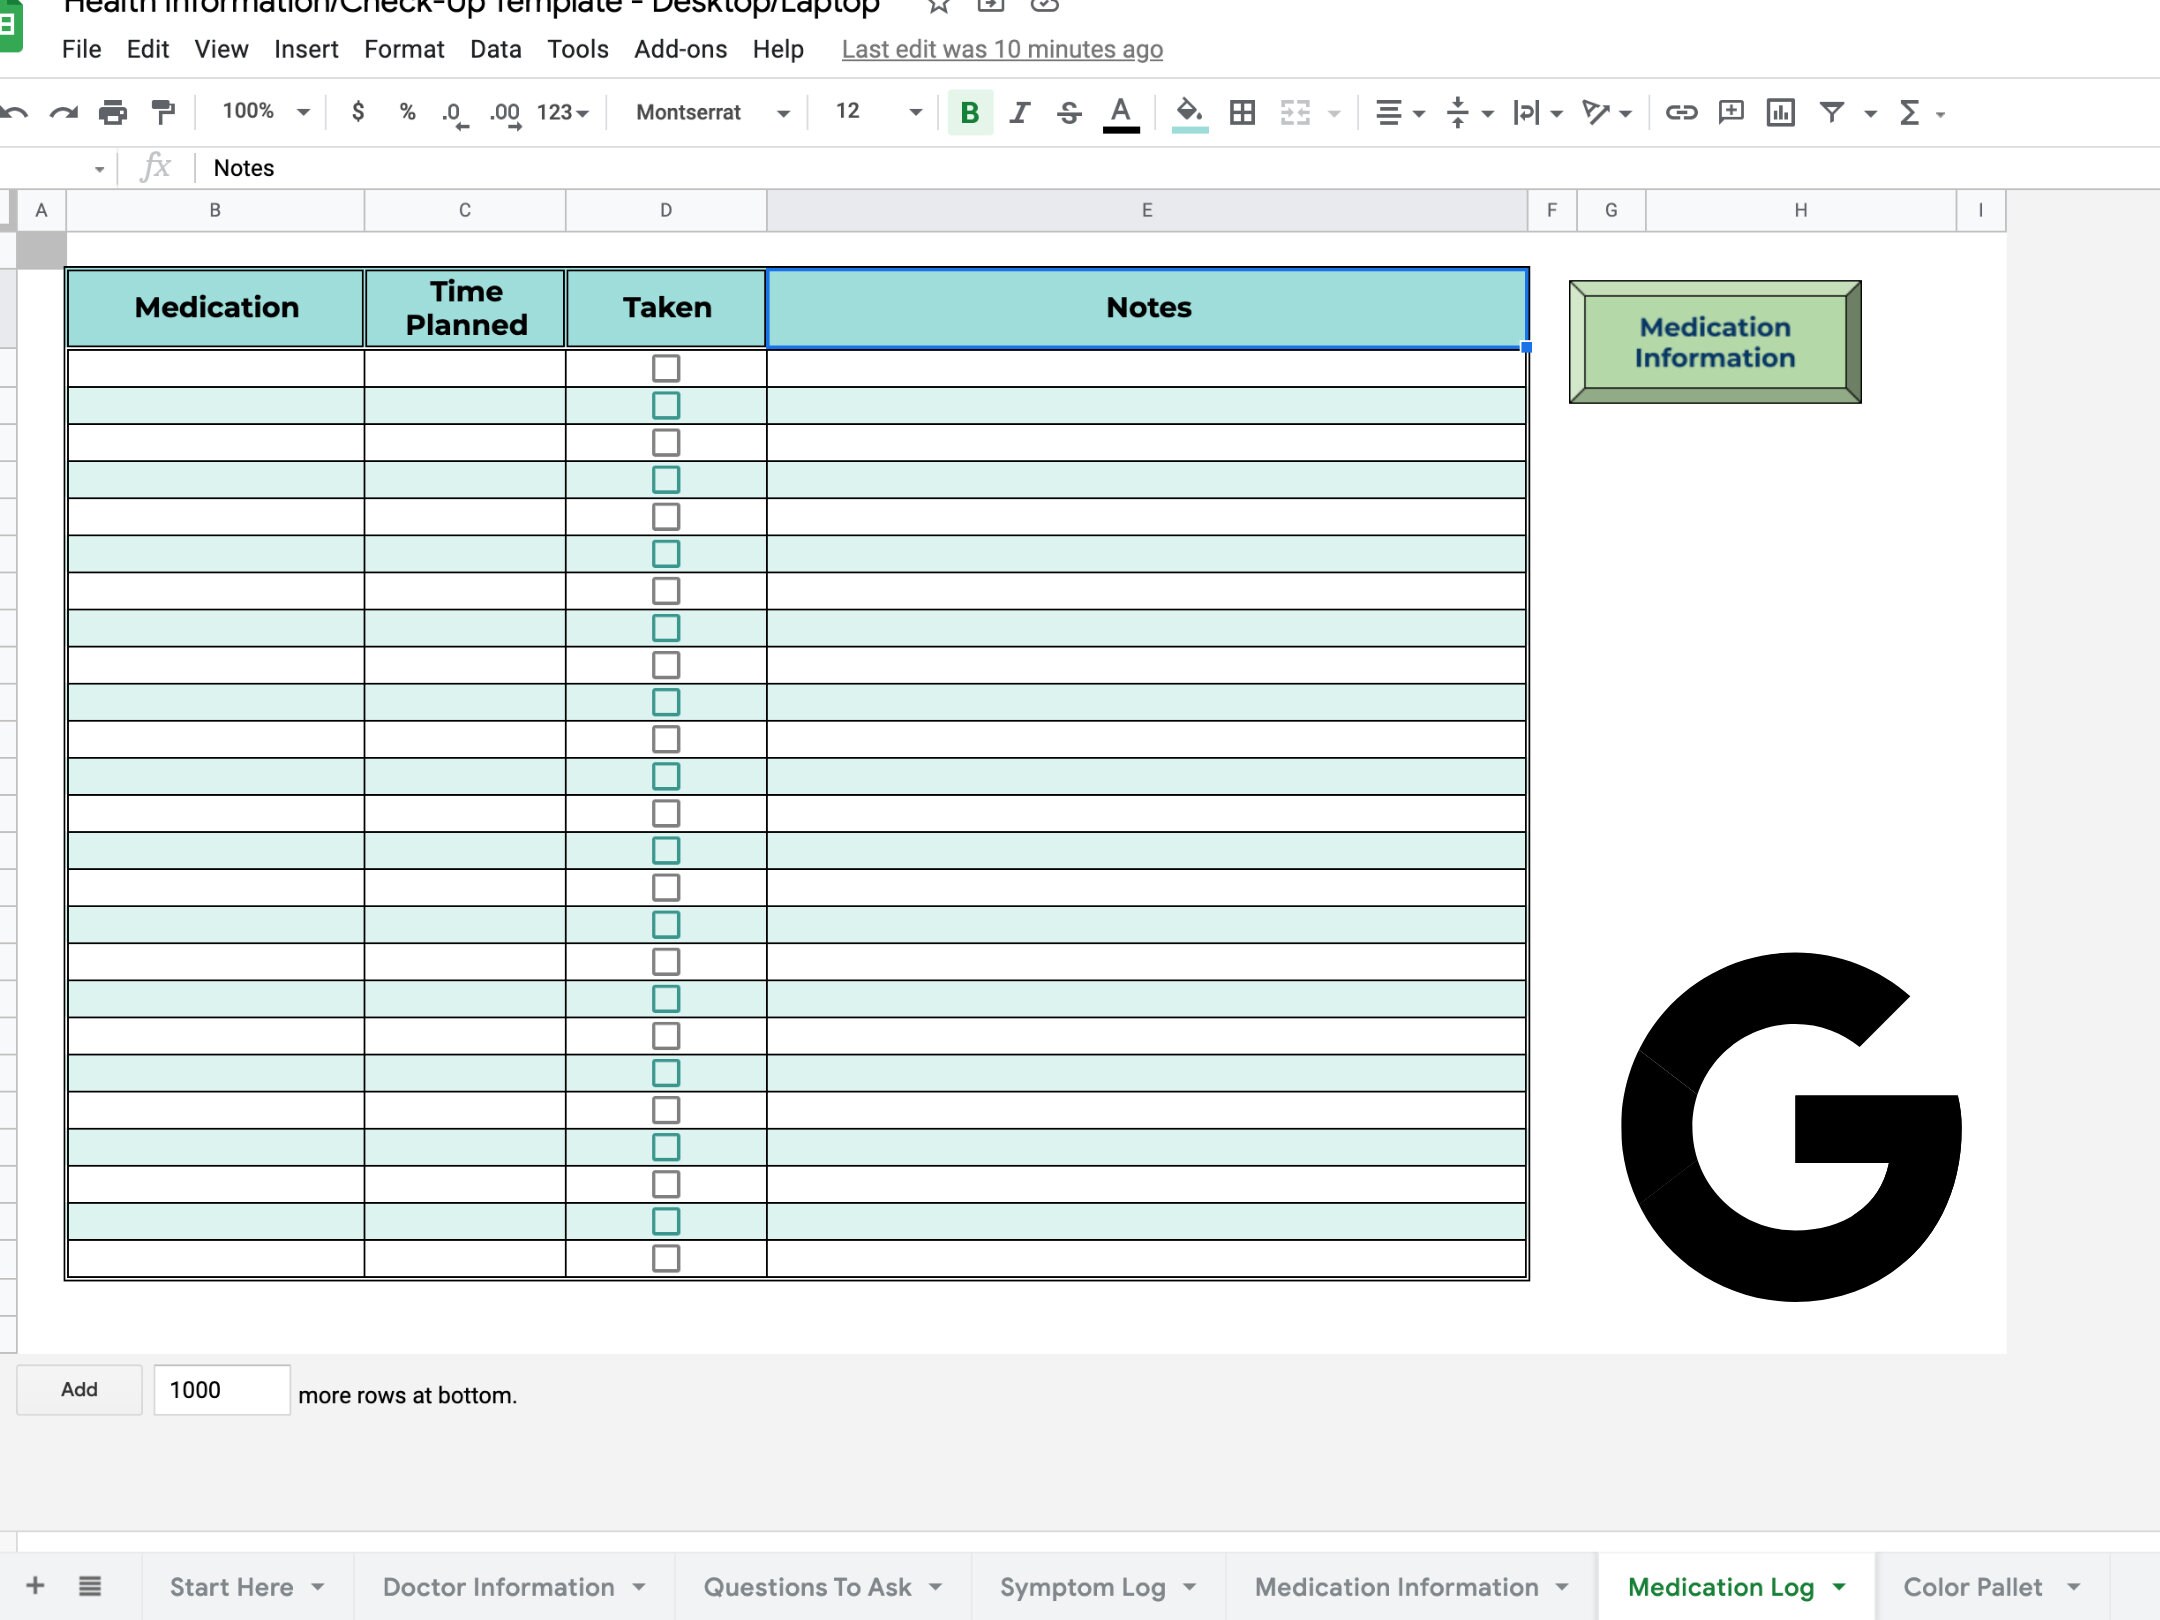Toggle bold formatting off
Image resolution: width=2160 pixels, height=1620 pixels.
click(x=966, y=112)
